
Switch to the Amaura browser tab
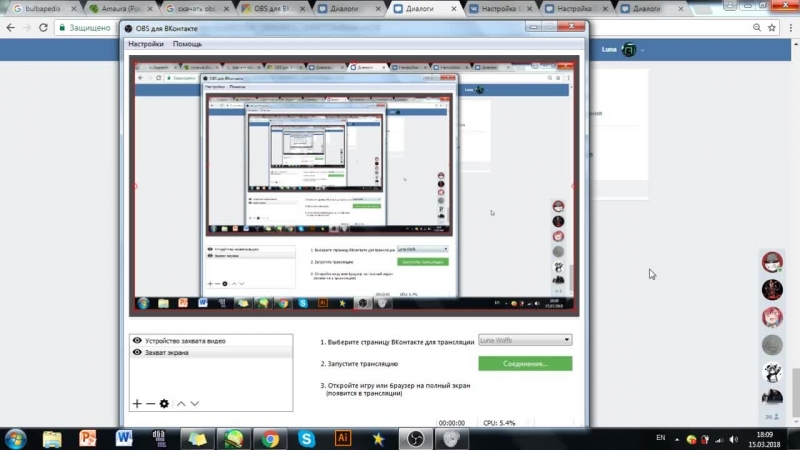pyautogui.click(x=120, y=9)
